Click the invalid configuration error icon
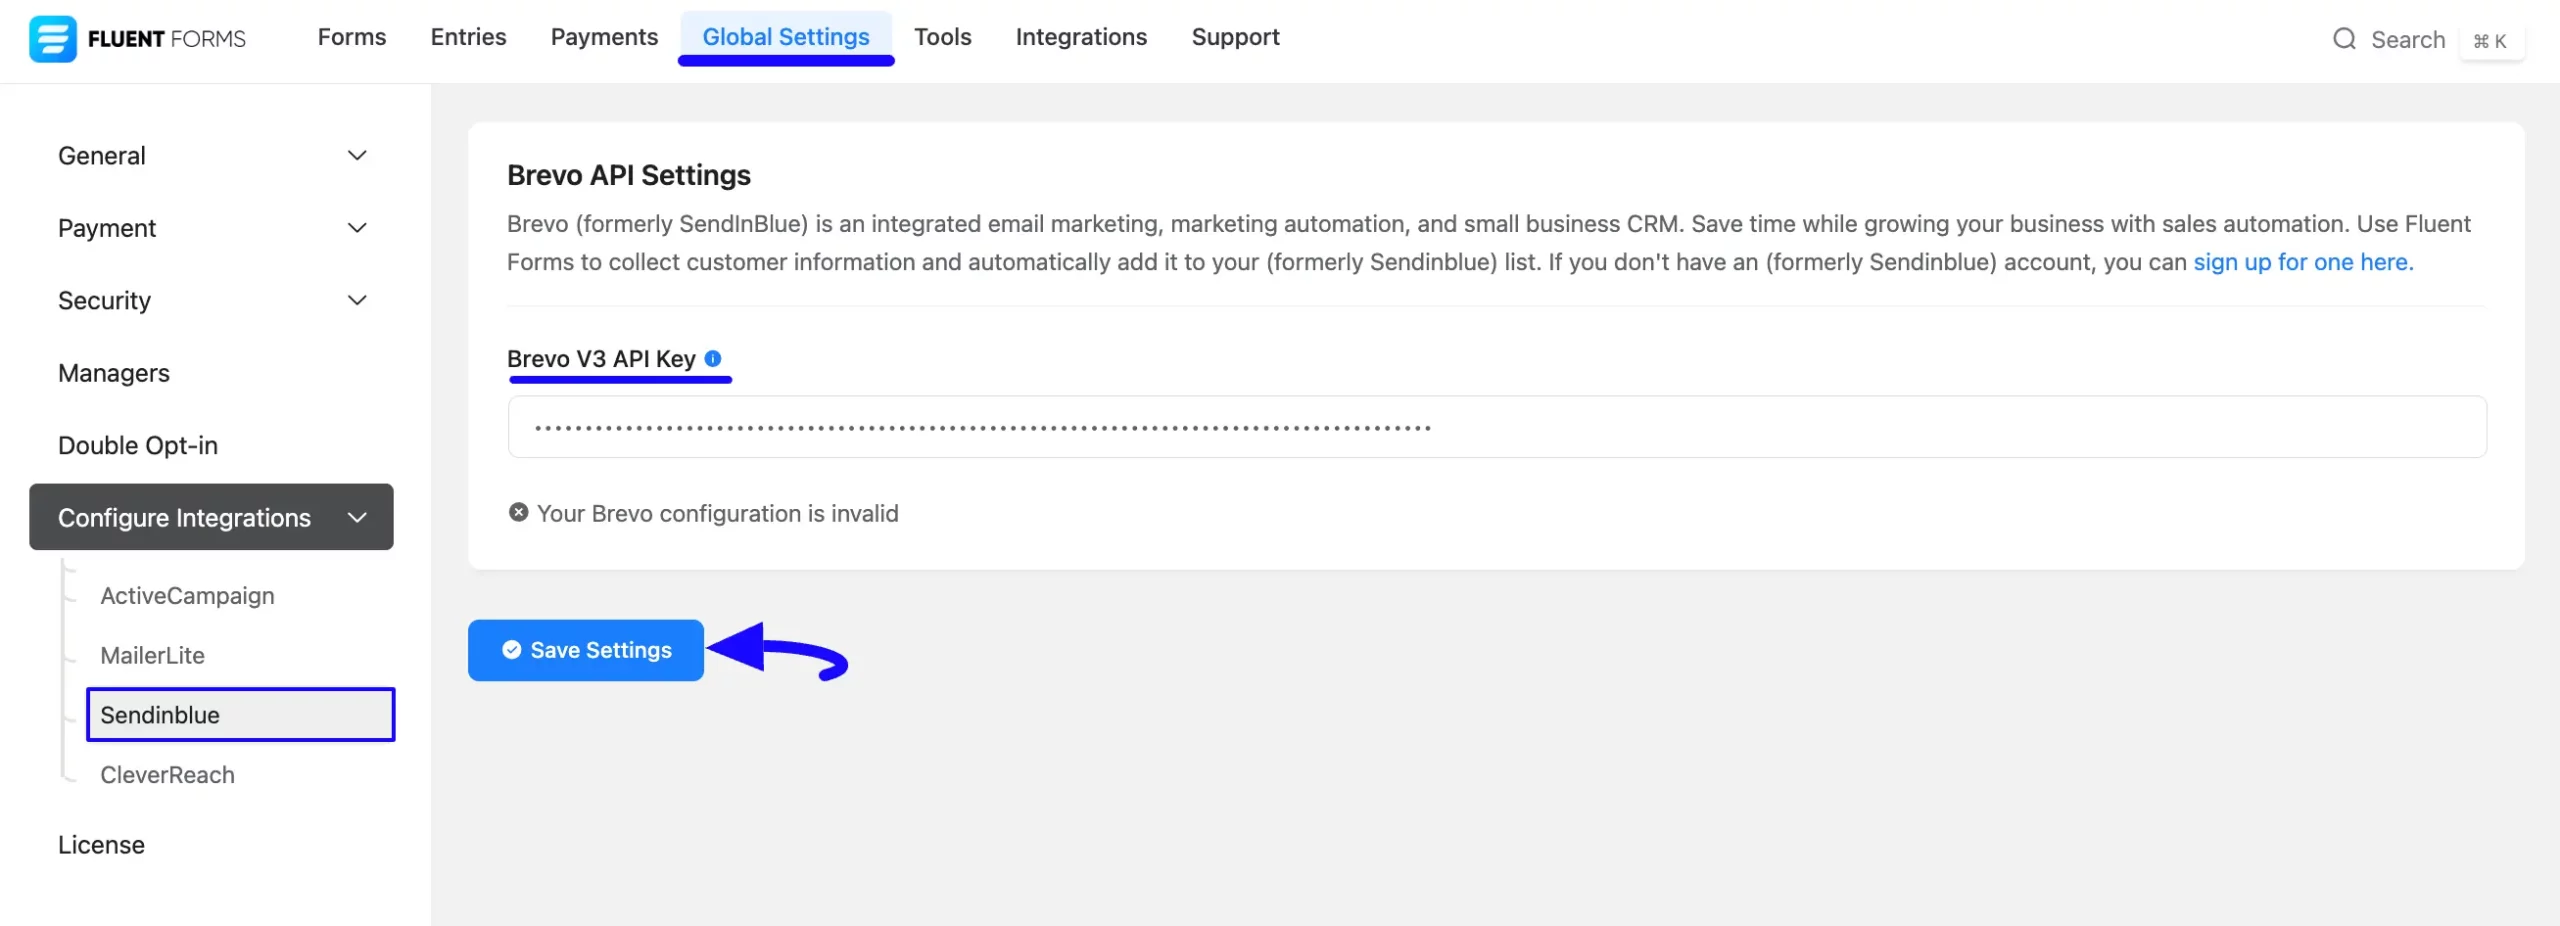The image size is (2560, 926). [x=518, y=512]
